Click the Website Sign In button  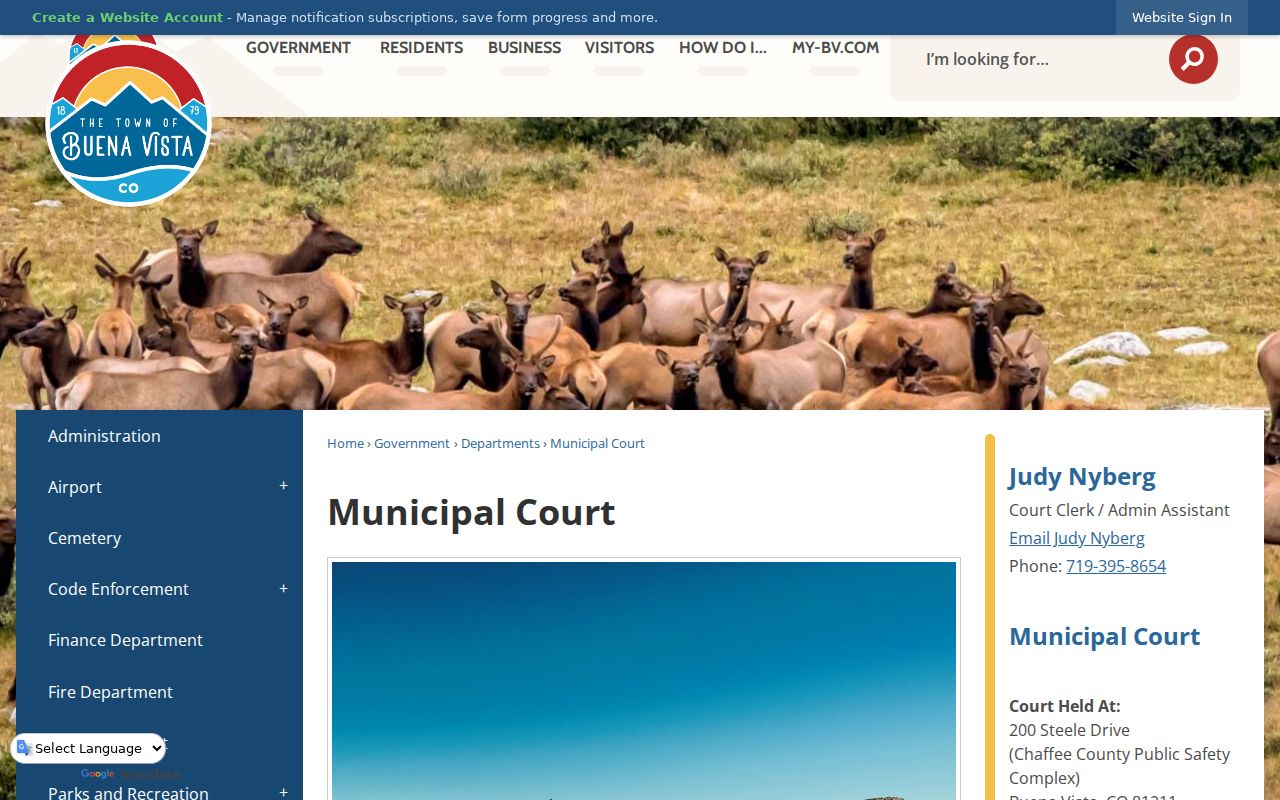1182,17
